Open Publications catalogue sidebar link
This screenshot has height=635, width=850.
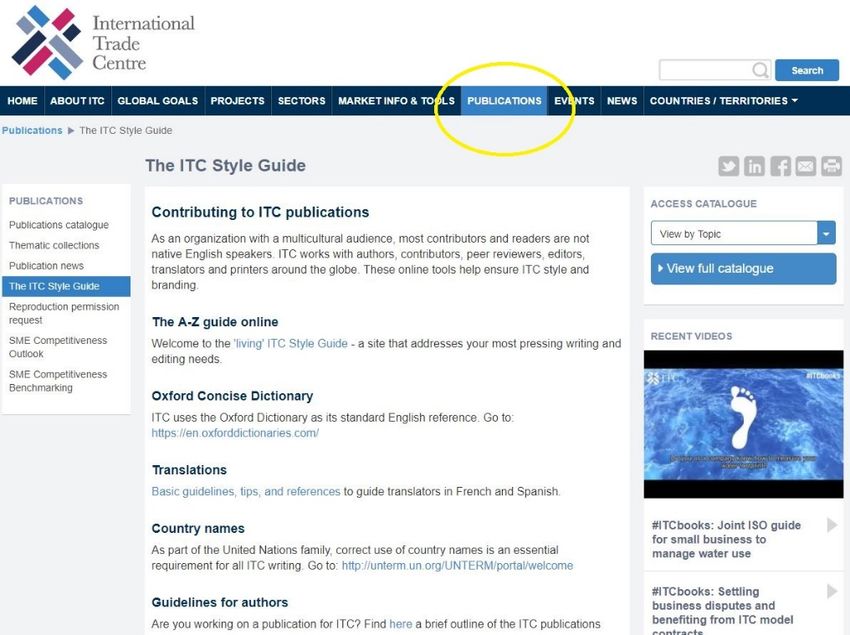click(x=59, y=225)
